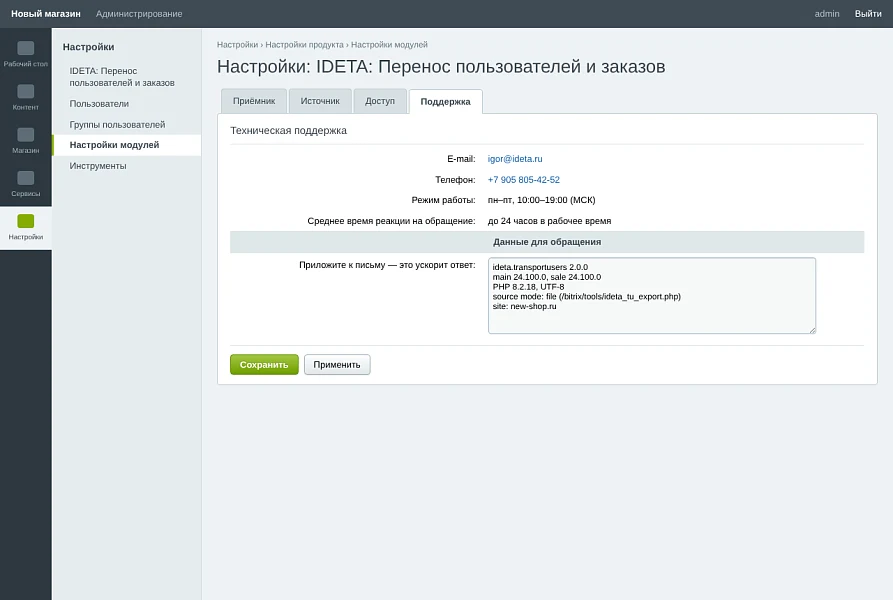Select Настройки модулей in the left menu

pos(126,145)
